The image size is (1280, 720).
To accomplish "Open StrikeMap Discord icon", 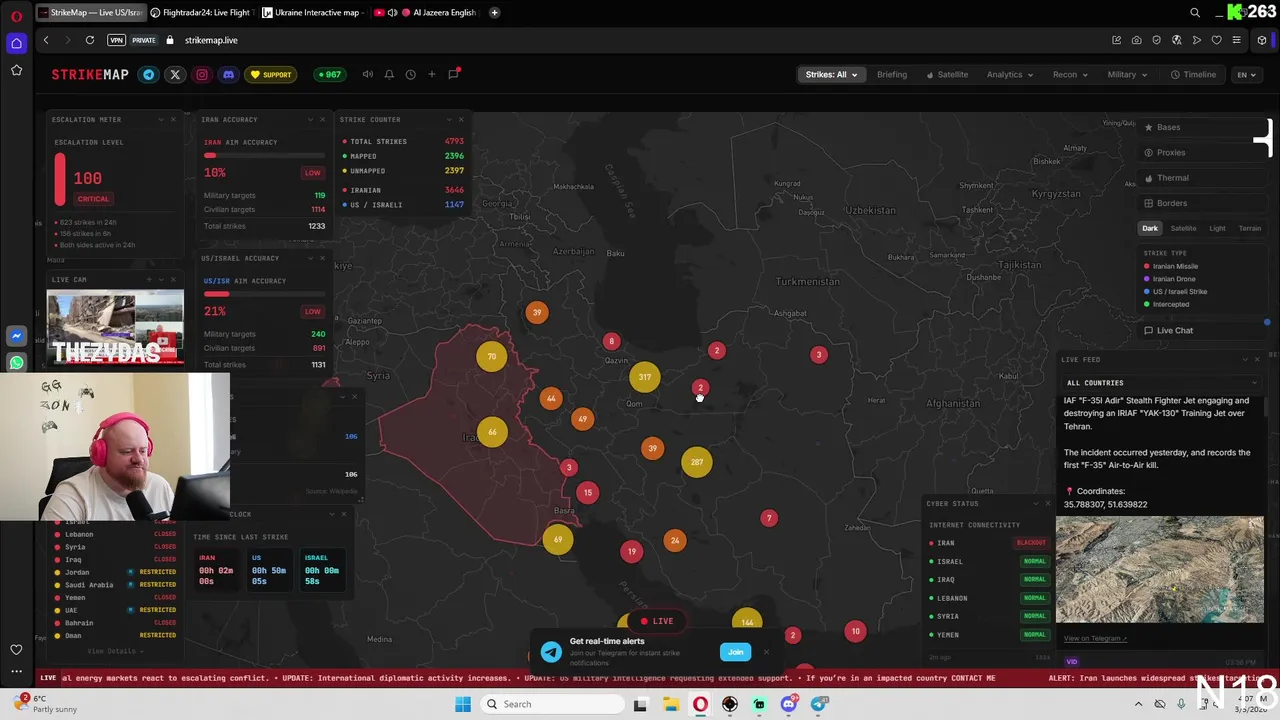I will 228,74.
